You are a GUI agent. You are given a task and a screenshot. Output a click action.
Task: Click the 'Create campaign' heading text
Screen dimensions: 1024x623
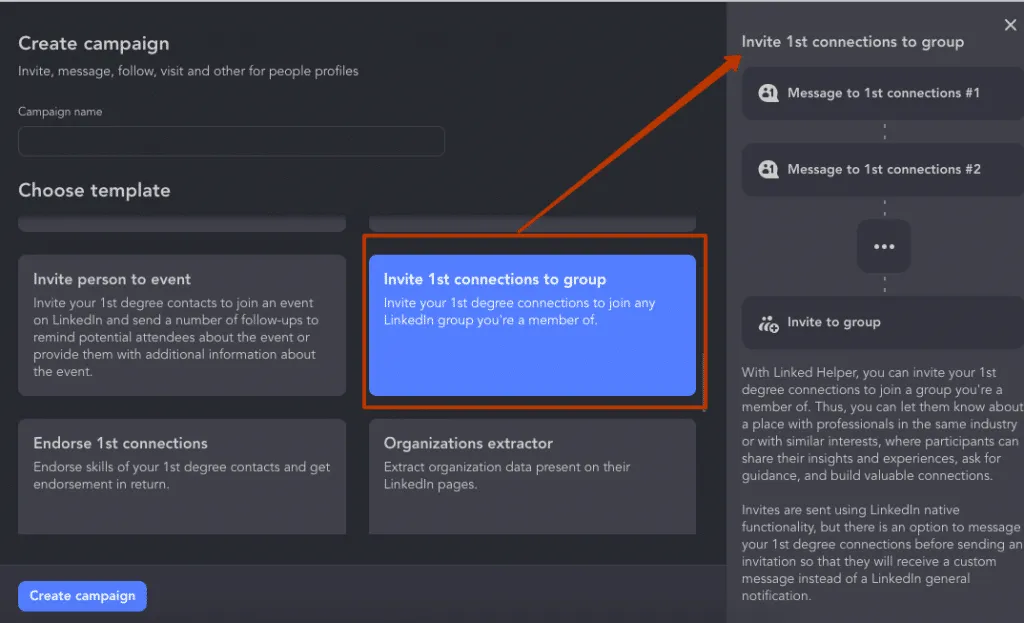(93, 44)
